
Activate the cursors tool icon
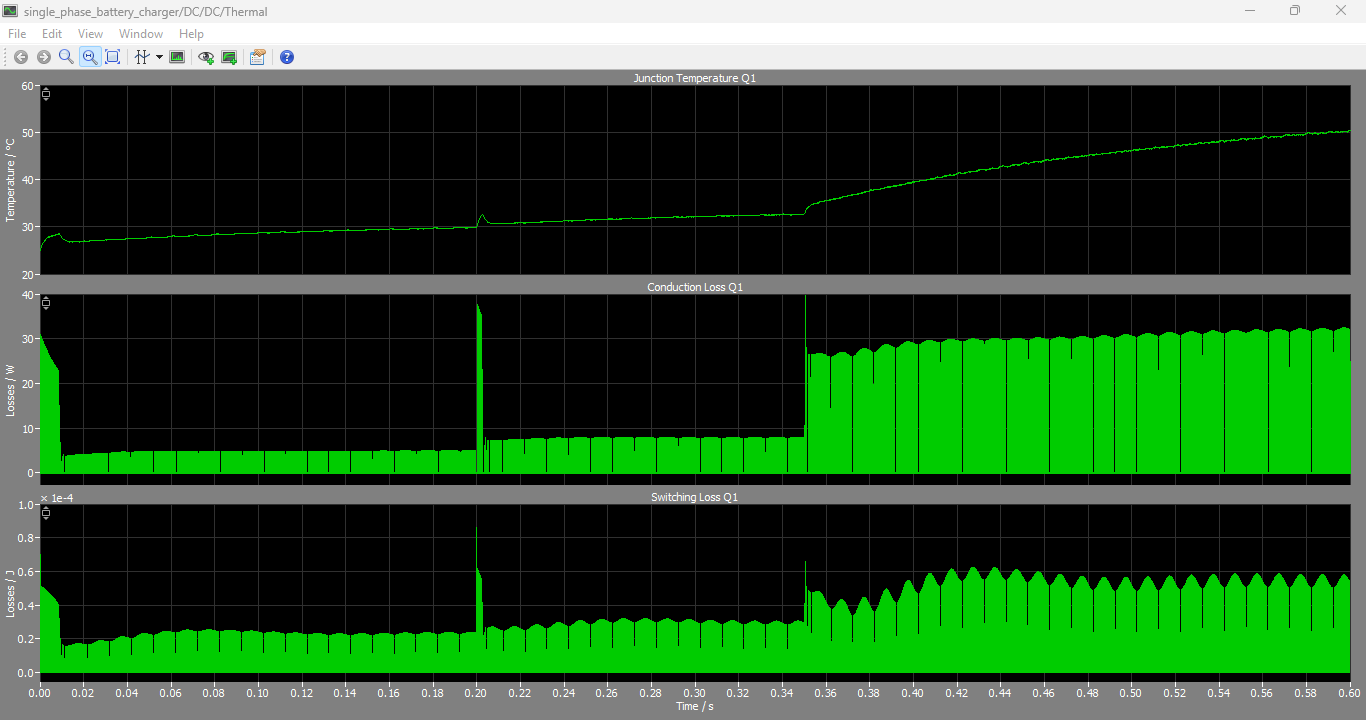pos(142,57)
